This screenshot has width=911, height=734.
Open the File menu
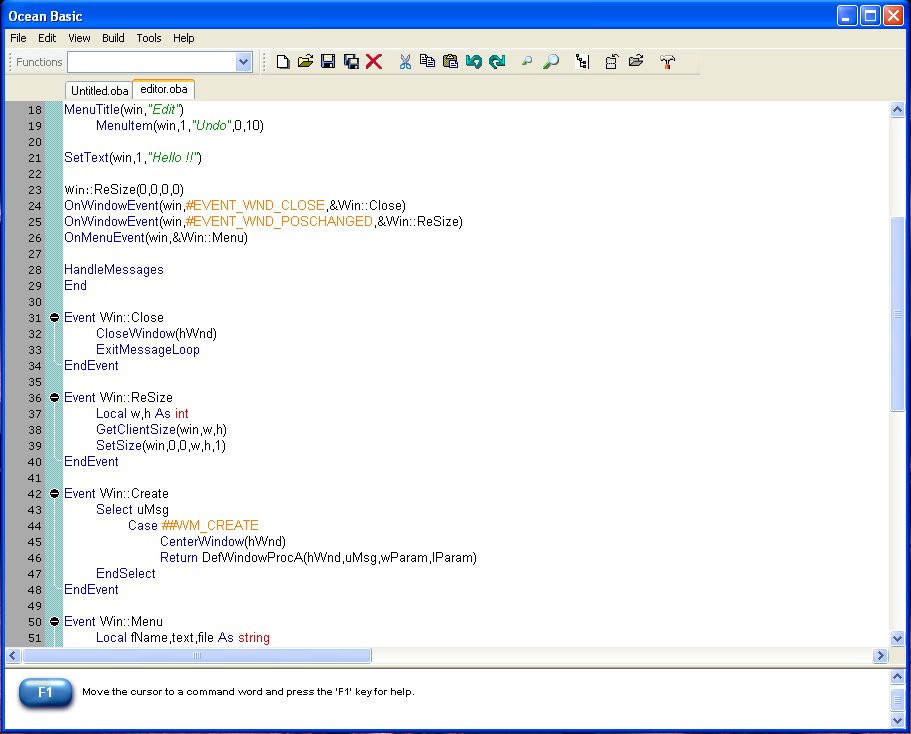18,38
